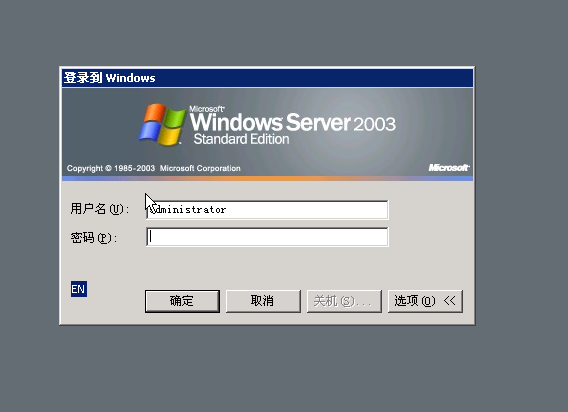568x412 pixels.
Task: Click the orange-blue gradient stripe below banner
Action: pyautogui.click(x=267, y=178)
